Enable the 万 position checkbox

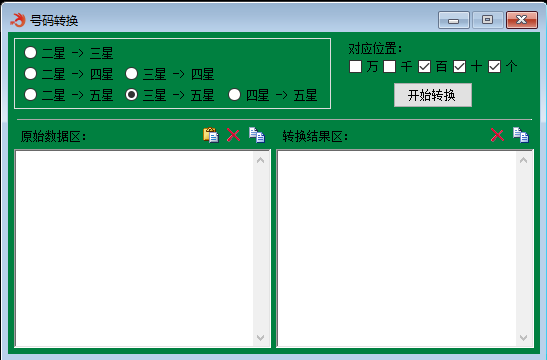pos(355,66)
